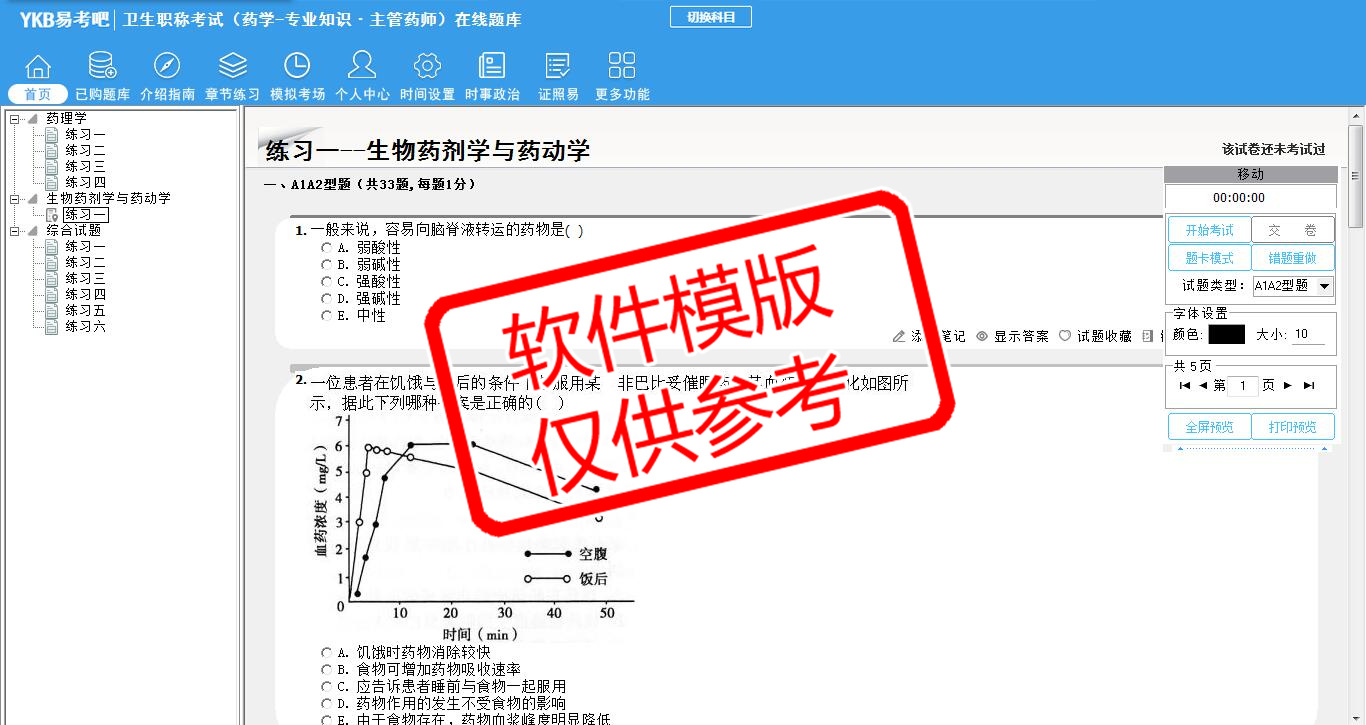Open 介绍指南 compass icon
The height and width of the screenshot is (725, 1366).
pyautogui.click(x=167, y=67)
